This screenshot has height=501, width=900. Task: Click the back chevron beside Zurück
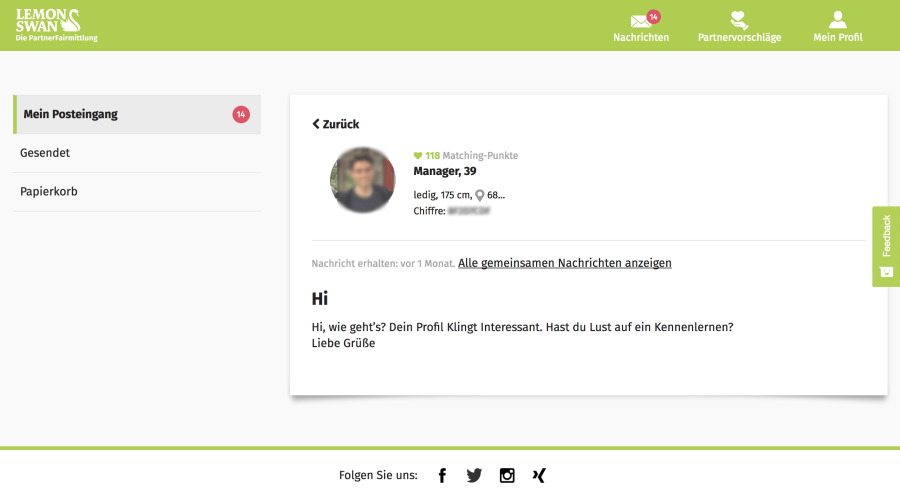(316, 124)
